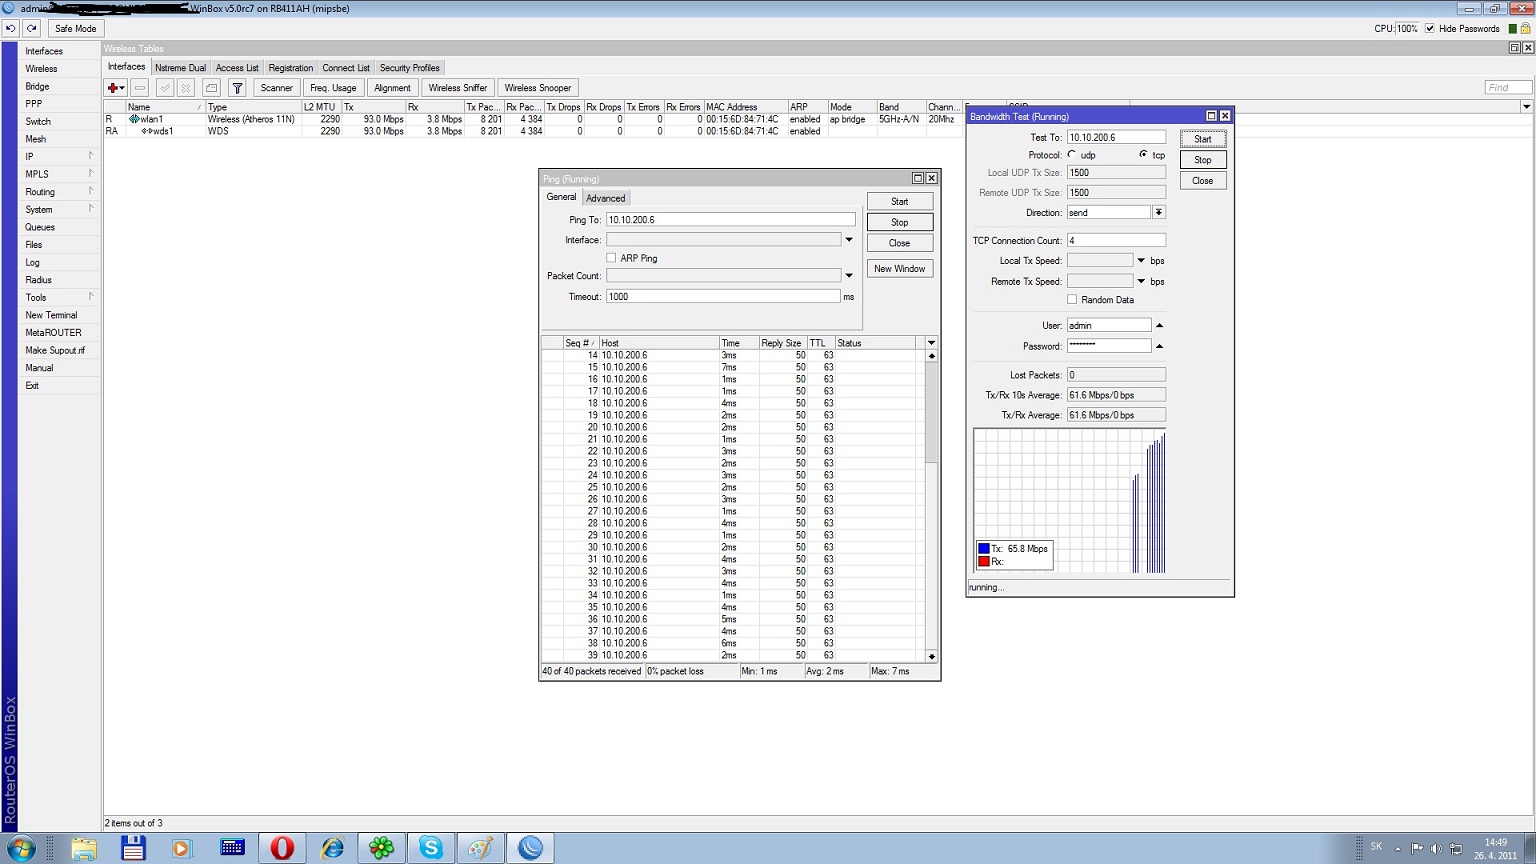Viewport: 1536px width, 864px height.
Task: Open wireless table column selector dropdown
Action: [1526, 107]
